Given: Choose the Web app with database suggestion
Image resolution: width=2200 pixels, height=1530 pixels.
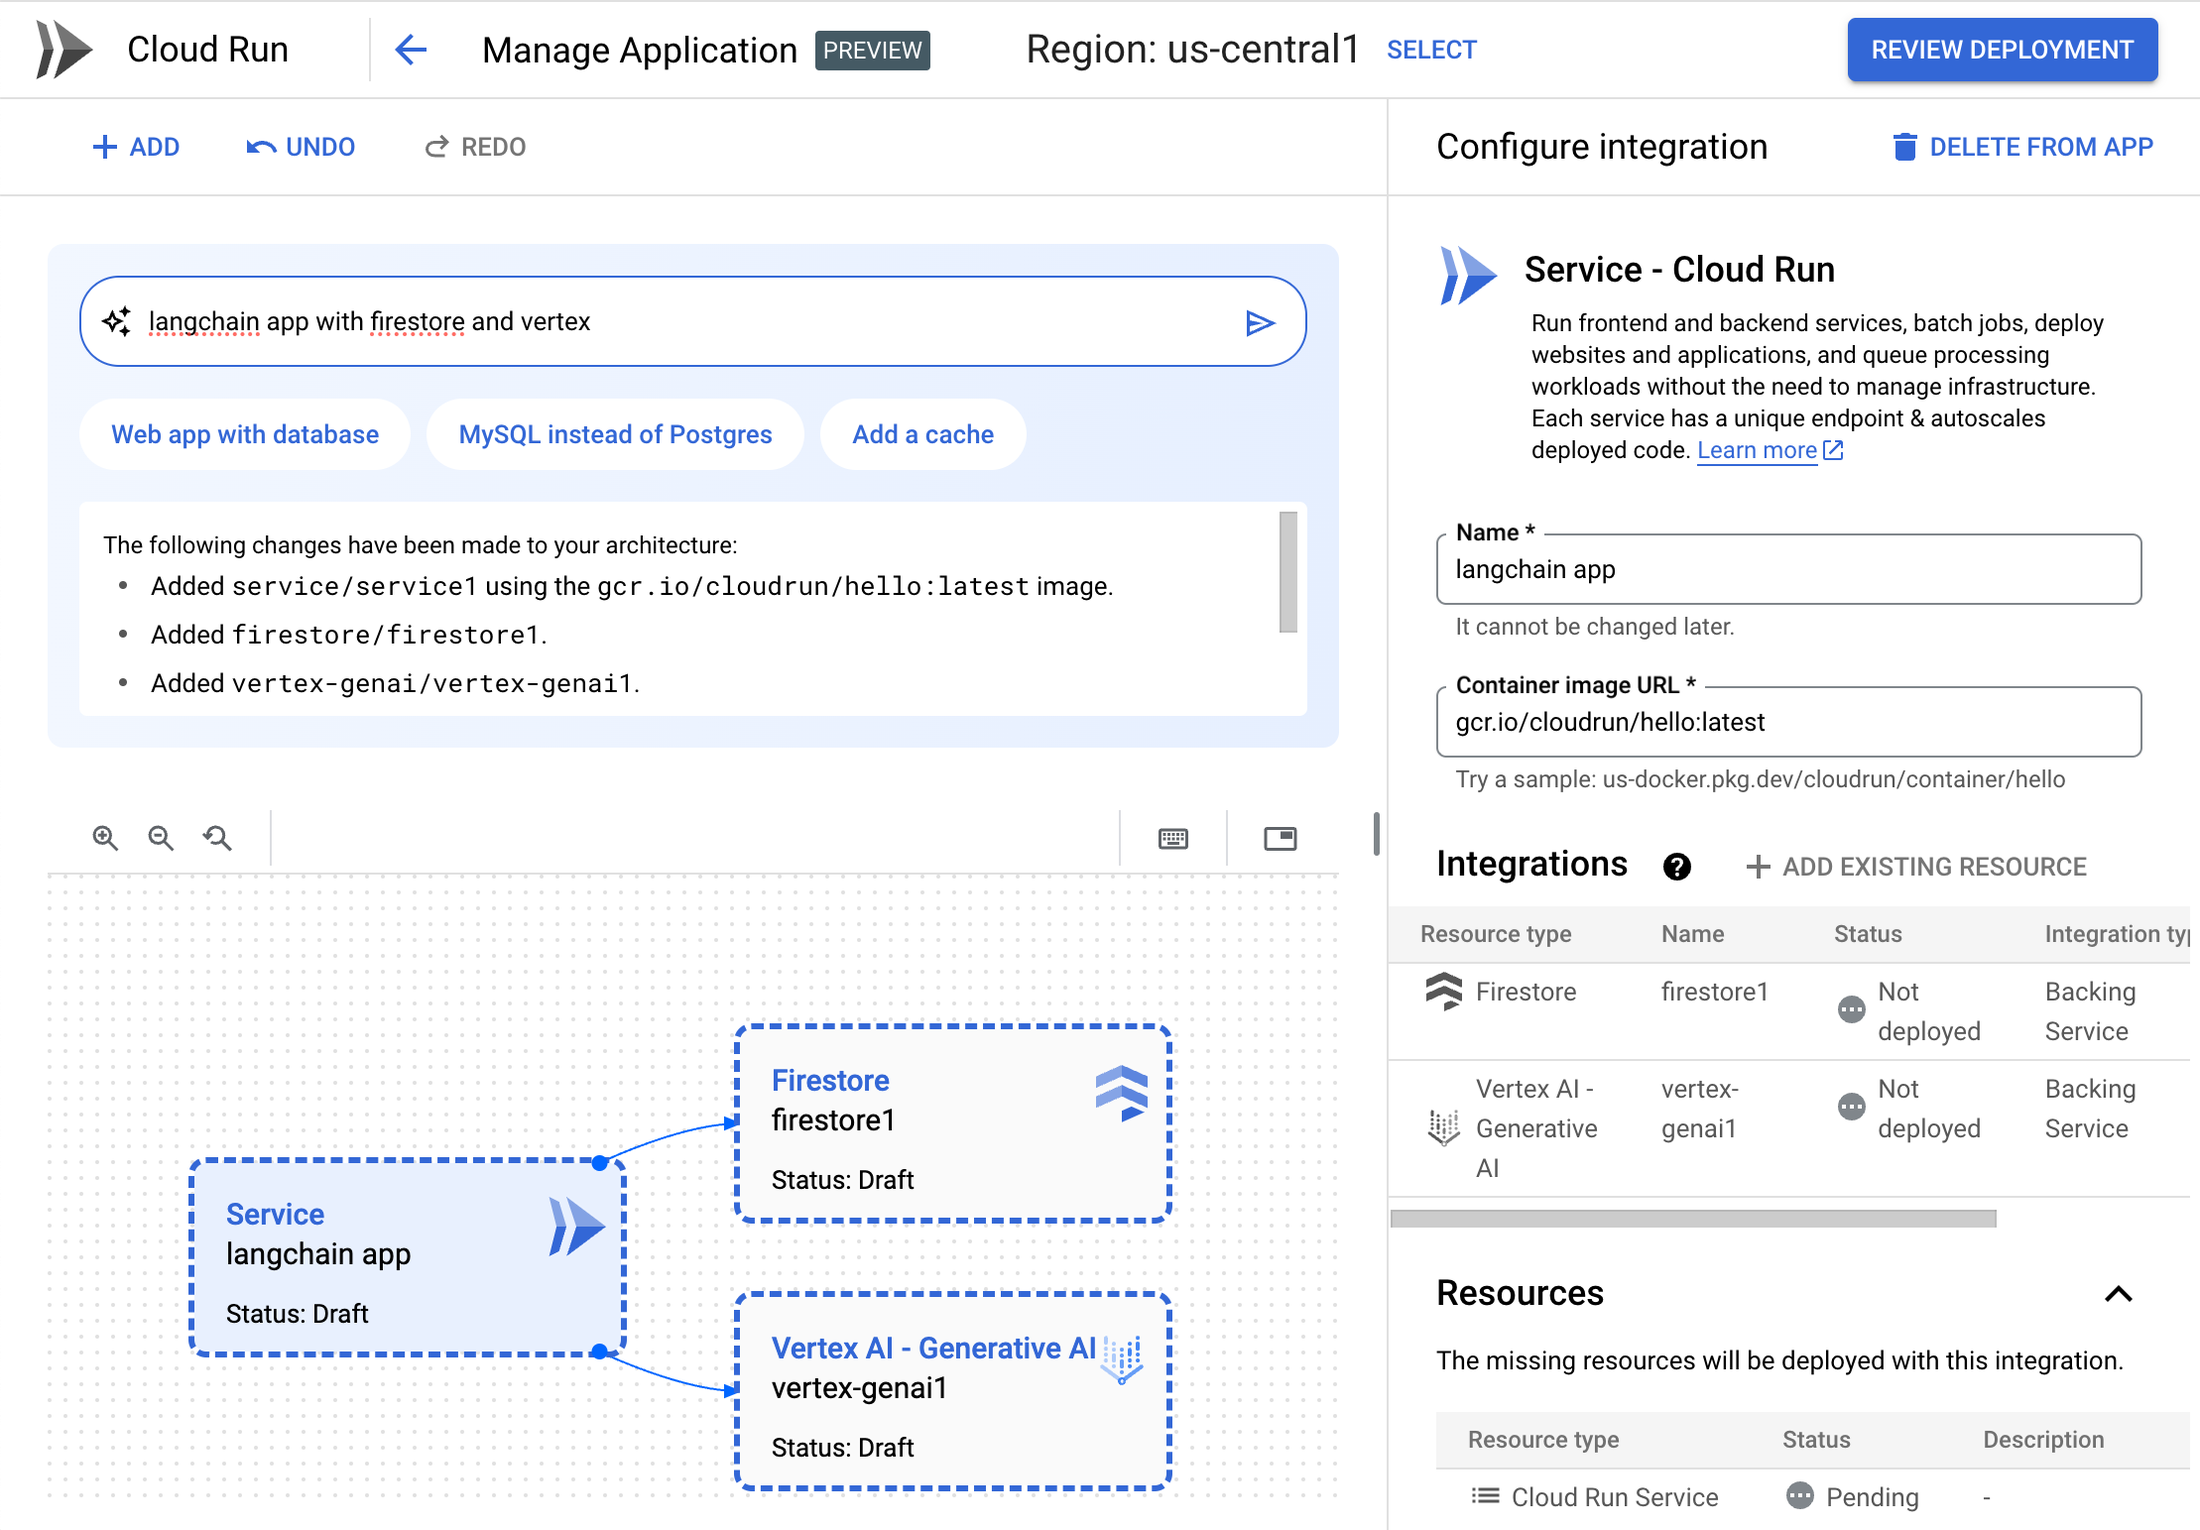Looking at the screenshot, I should click(x=245, y=435).
